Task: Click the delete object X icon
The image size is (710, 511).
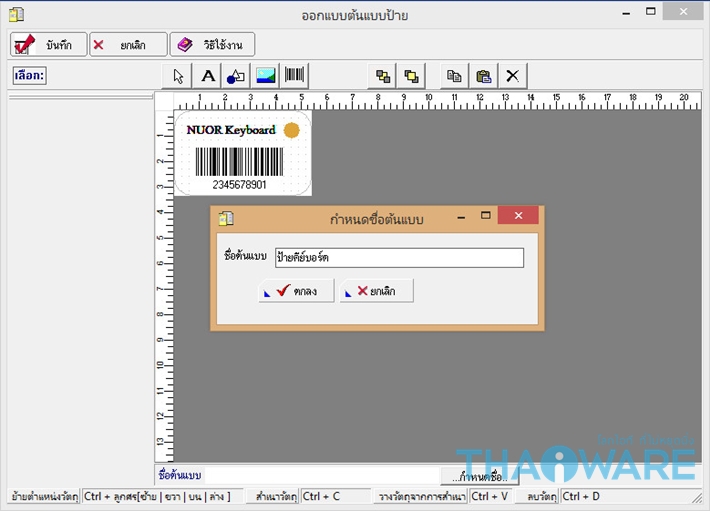Action: tap(513, 76)
